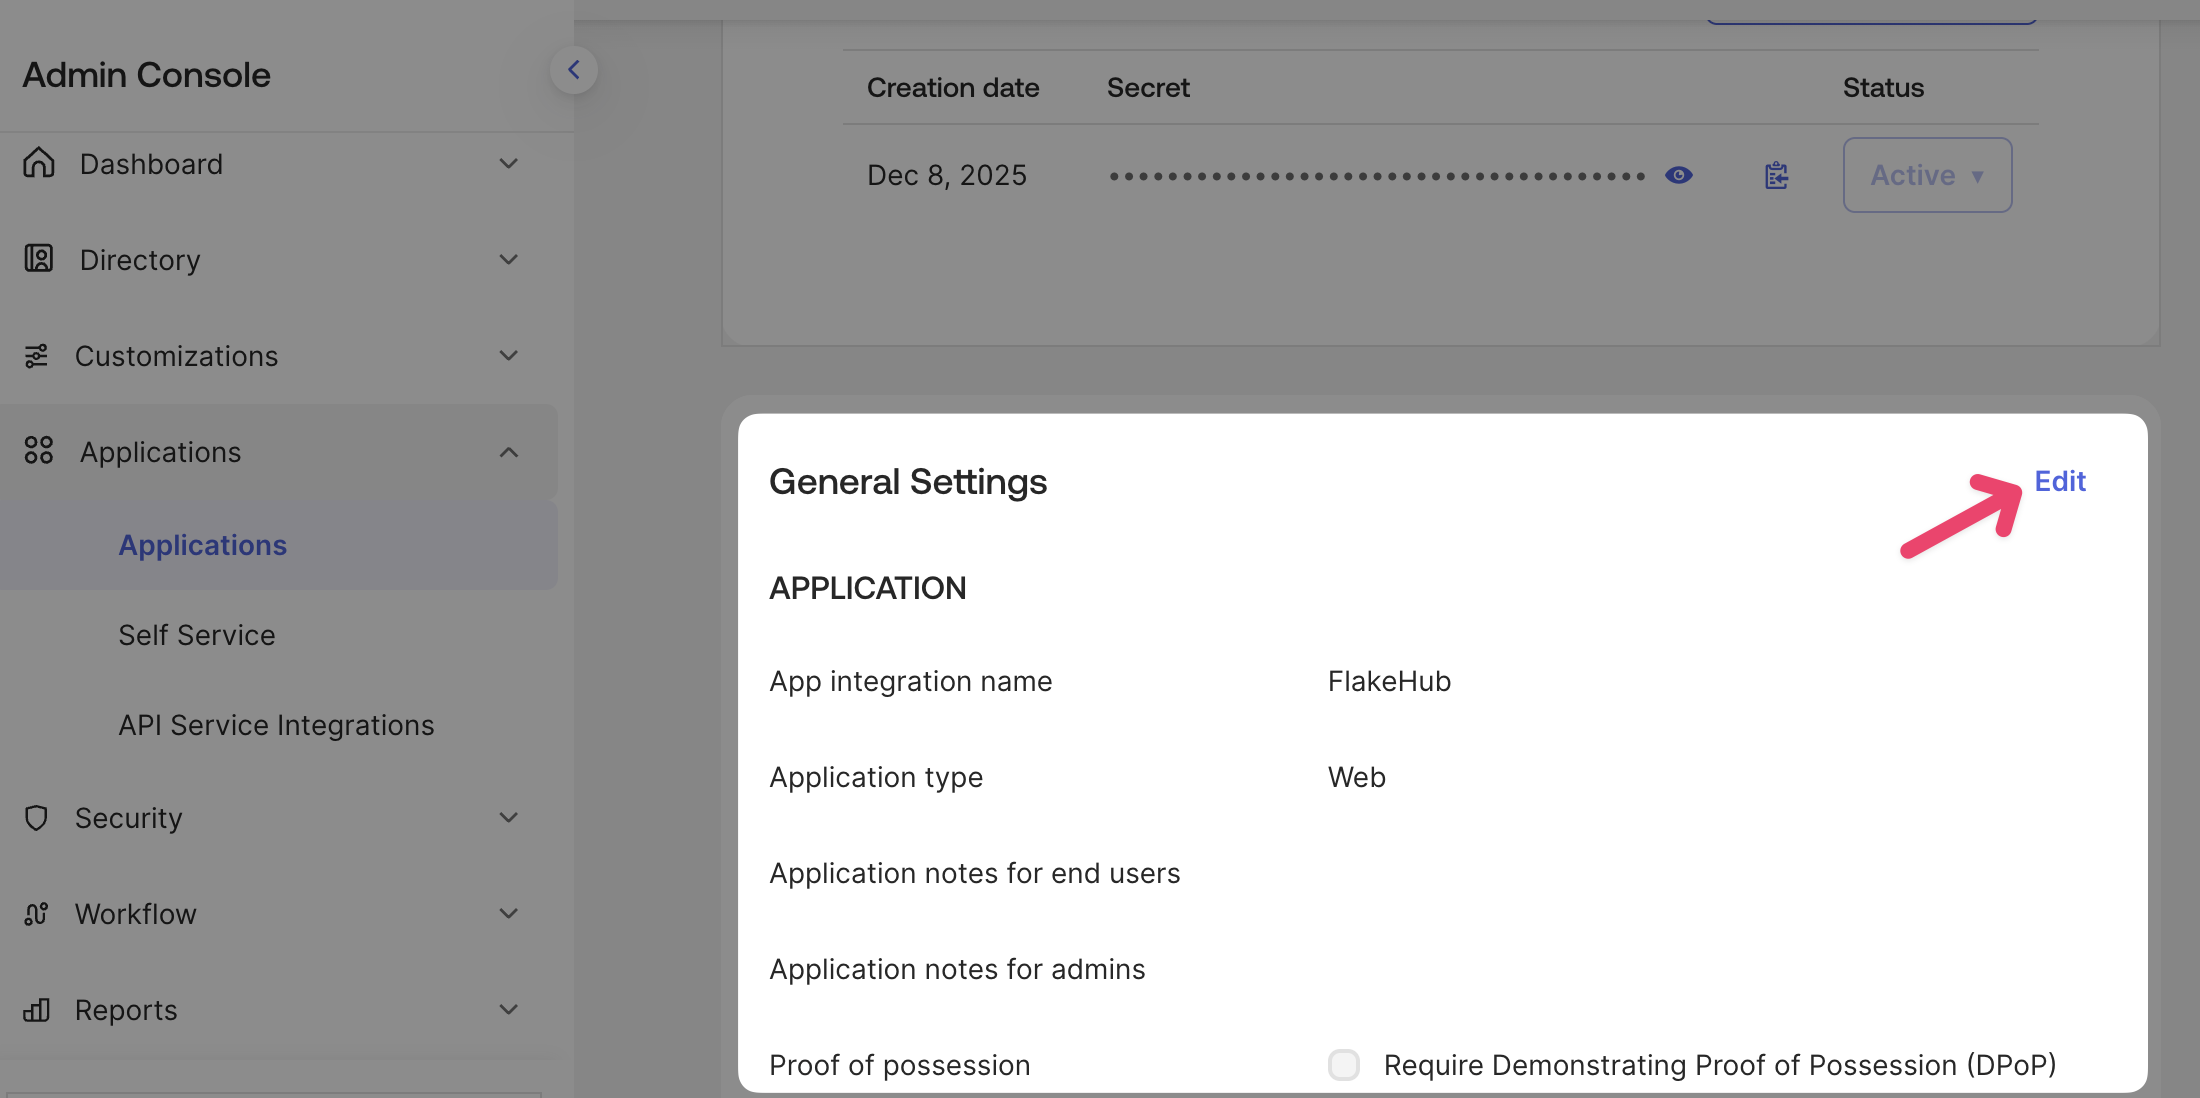Open the Directory section icon
The height and width of the screenshot is (1098, 2200).
(38, 259)
